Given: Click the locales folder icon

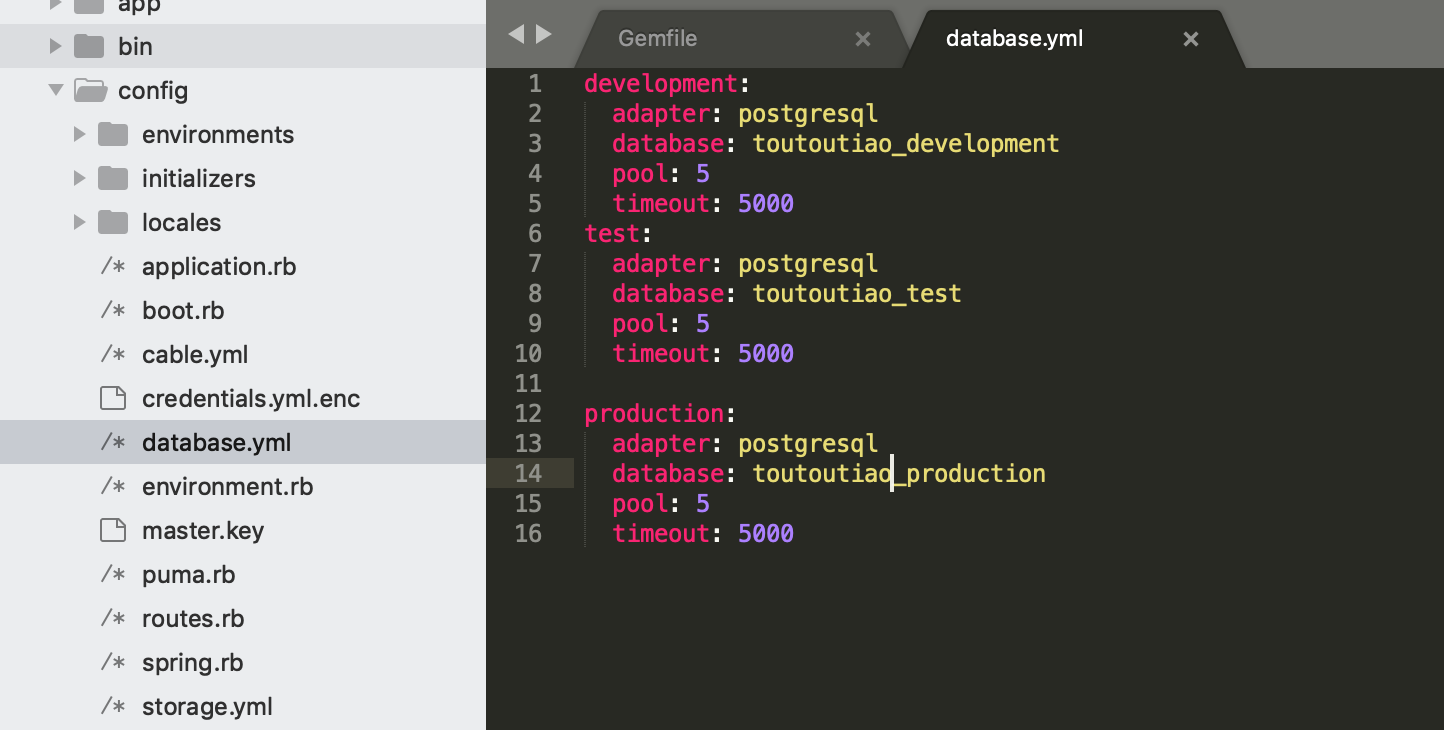Looking at the screenshot, I should tap(113, 222).
